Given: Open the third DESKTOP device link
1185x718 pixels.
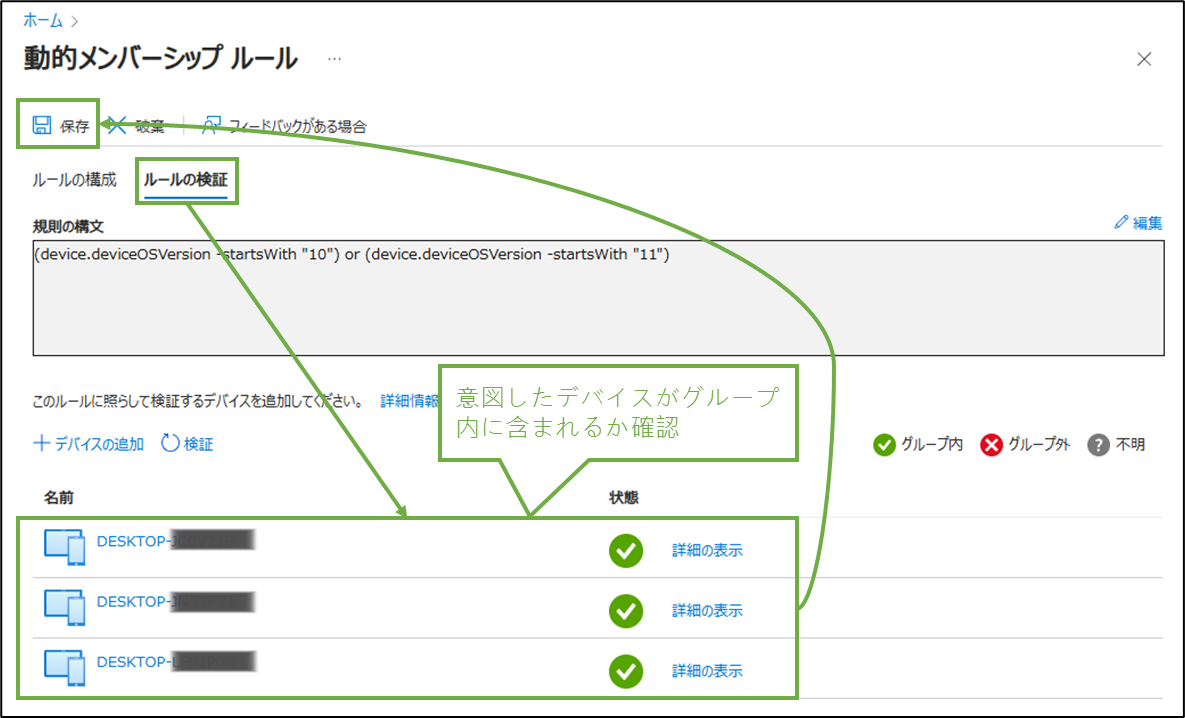Looking at the screenshot, I should (175, 662).
